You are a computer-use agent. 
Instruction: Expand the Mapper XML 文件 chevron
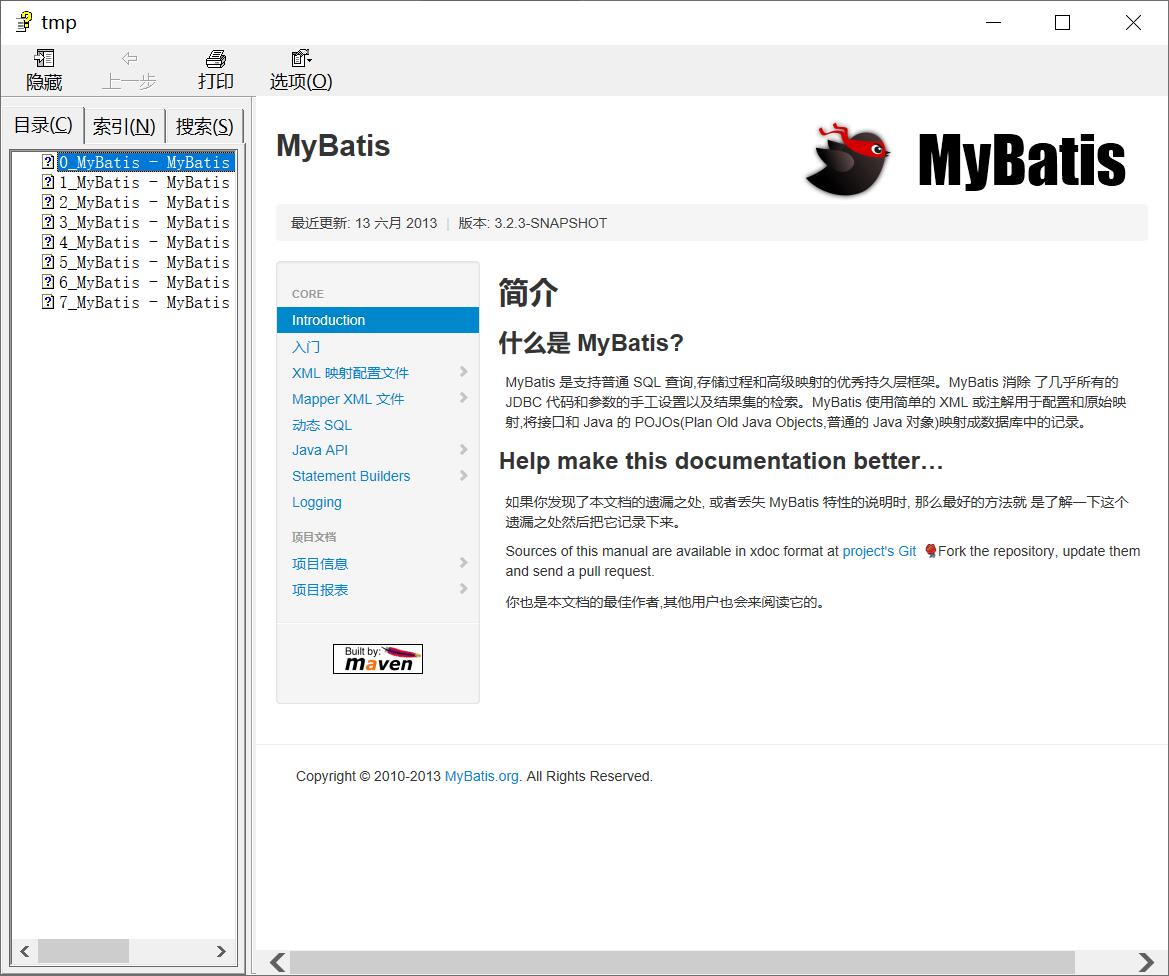click(x=464, y=397)
